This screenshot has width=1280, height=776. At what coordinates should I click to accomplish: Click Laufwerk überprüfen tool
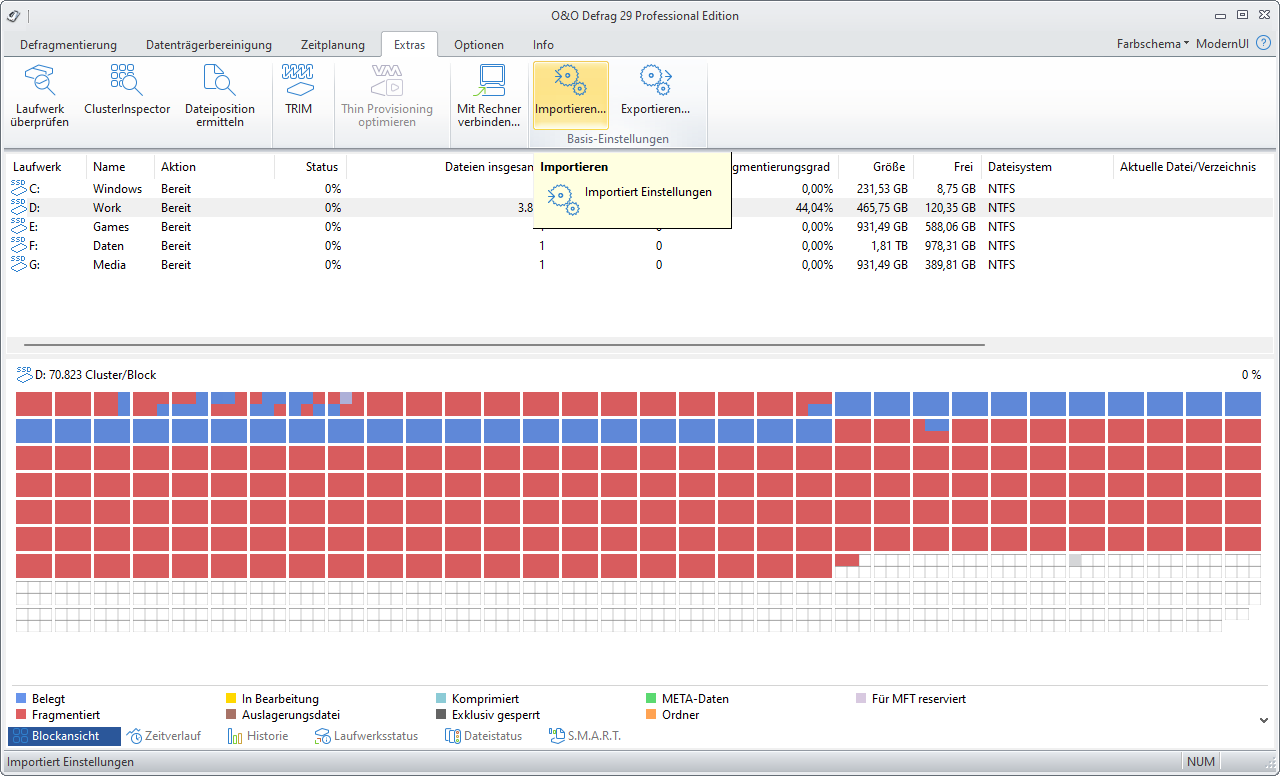(x=40, y=95)
